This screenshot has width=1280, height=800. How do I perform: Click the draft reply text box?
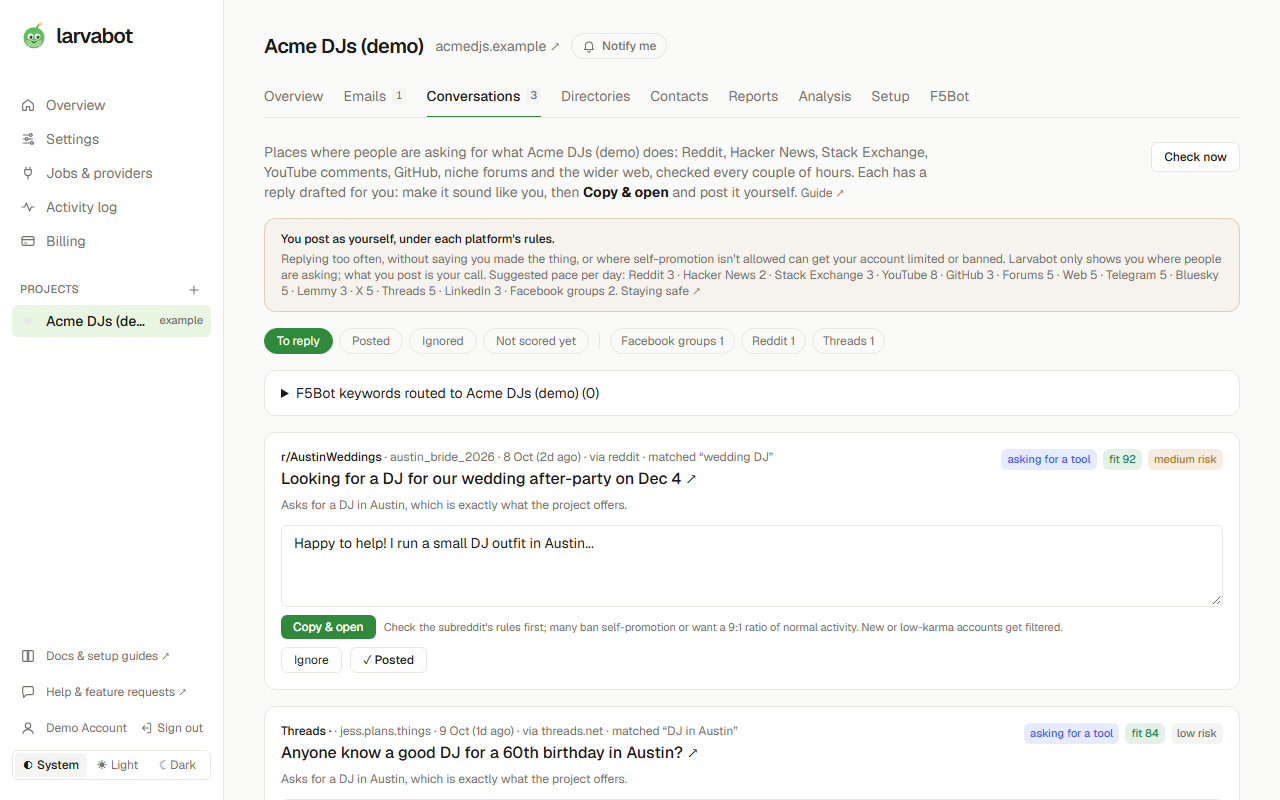pyautogui.click(x=752, y=566)
